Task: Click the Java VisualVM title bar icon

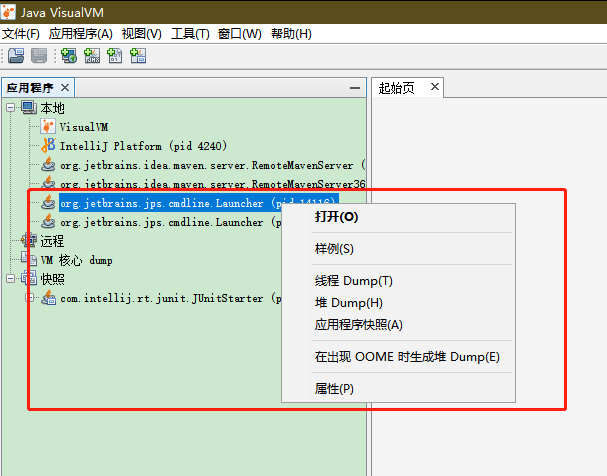Action: point(8,12)
